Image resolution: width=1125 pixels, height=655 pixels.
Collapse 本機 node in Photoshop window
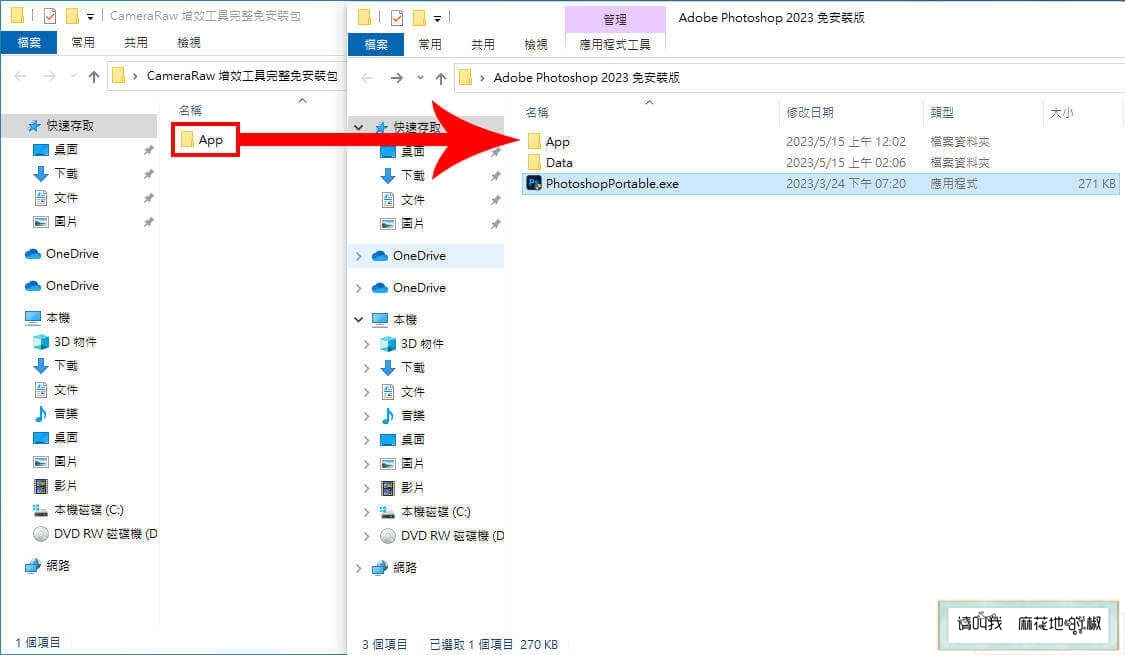point(359,320)
